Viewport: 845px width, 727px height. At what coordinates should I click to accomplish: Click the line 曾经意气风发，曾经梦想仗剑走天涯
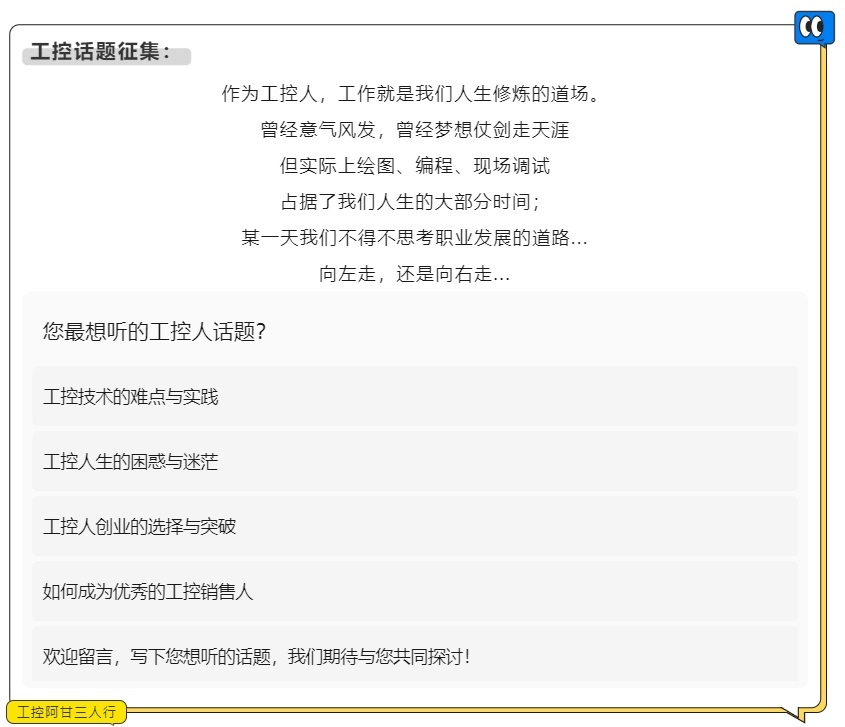[414, 130]
